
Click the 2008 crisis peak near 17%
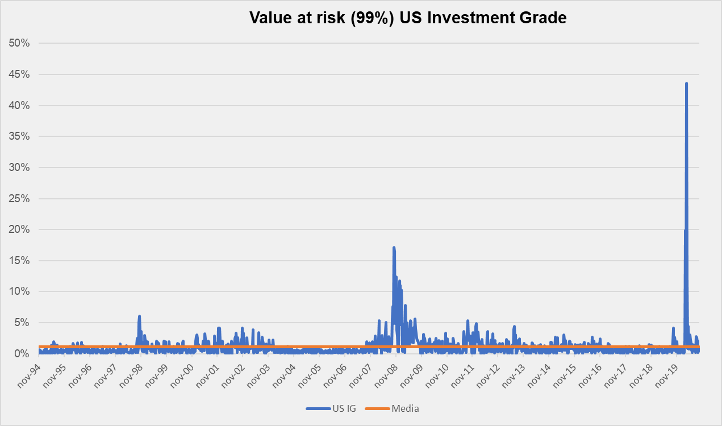click(x=394, y=247)
